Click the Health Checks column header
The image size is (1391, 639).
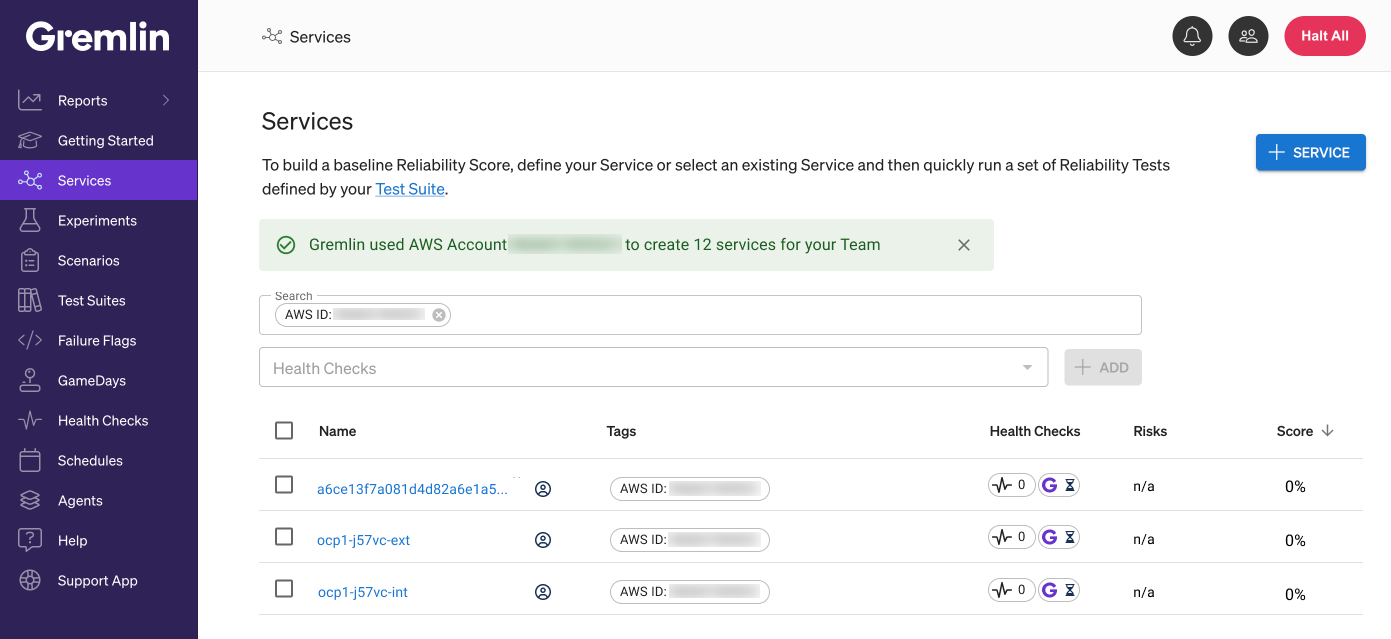pos(1035,431)
